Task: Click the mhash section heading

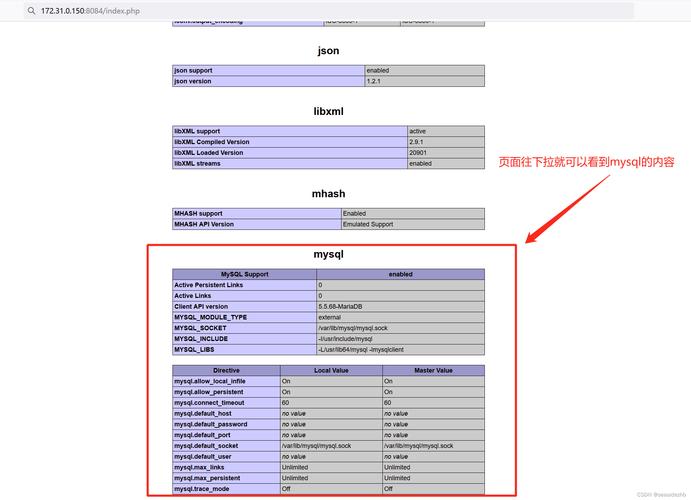Action: click(x=328, y=194)
